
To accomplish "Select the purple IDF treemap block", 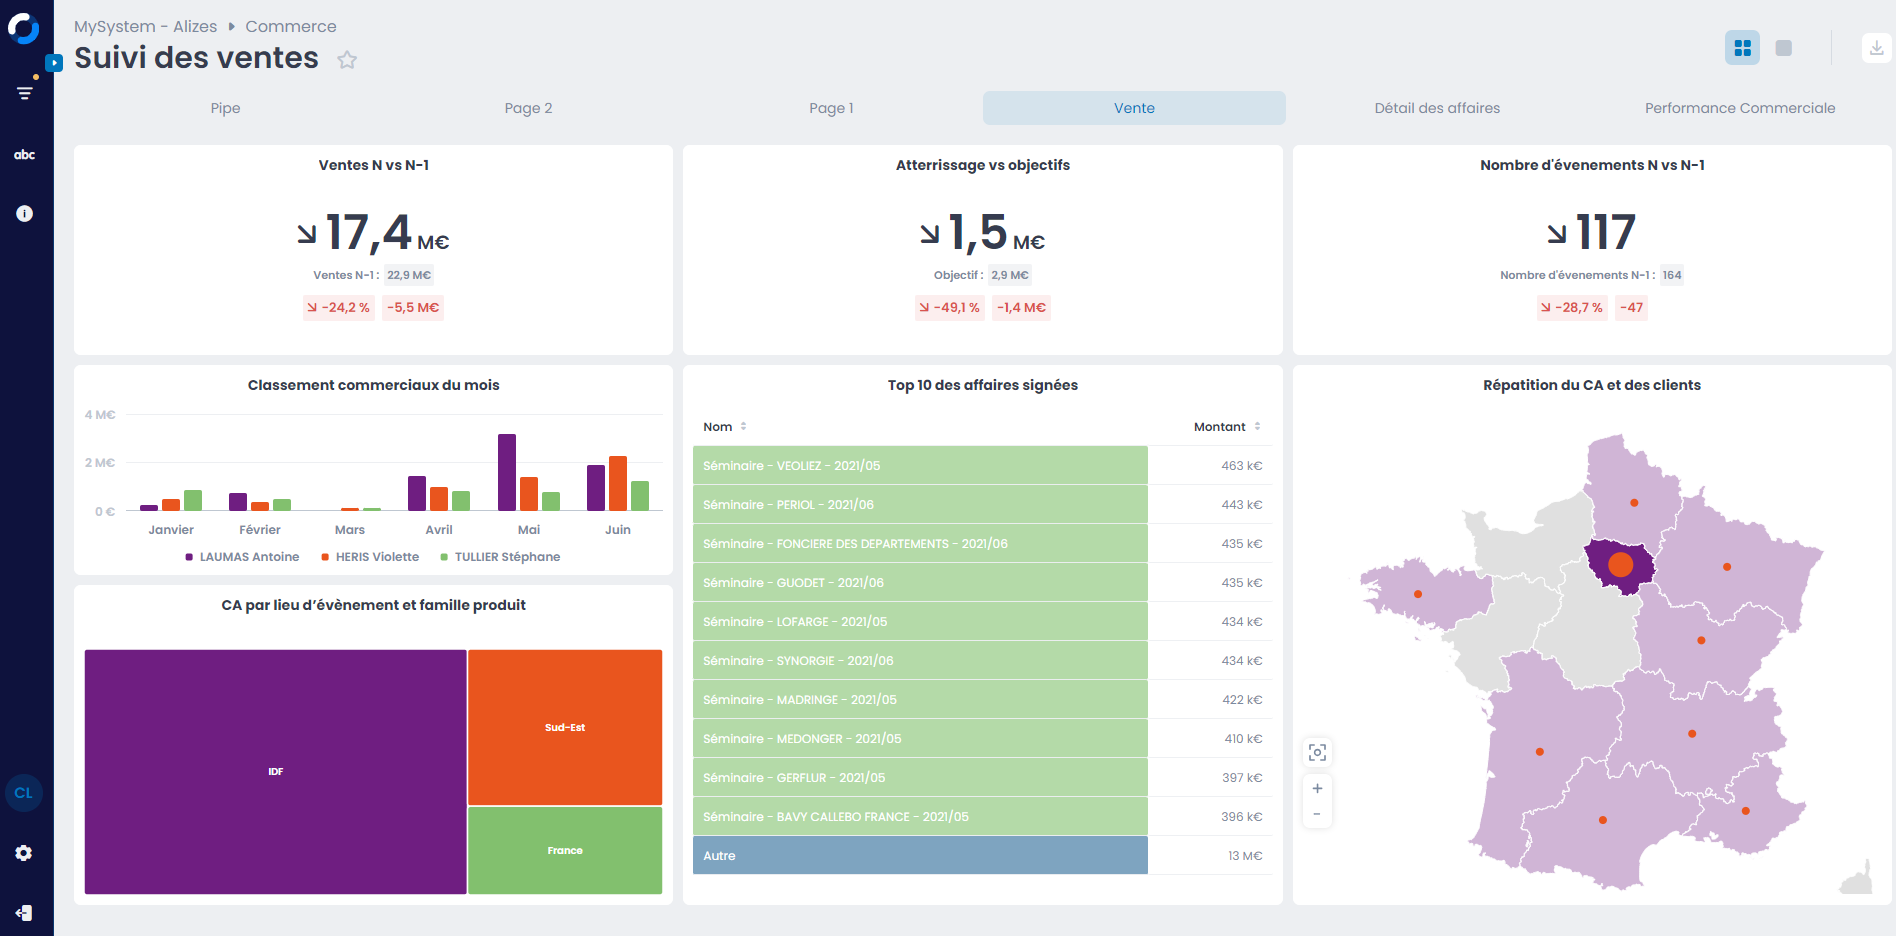I will 275,771.
